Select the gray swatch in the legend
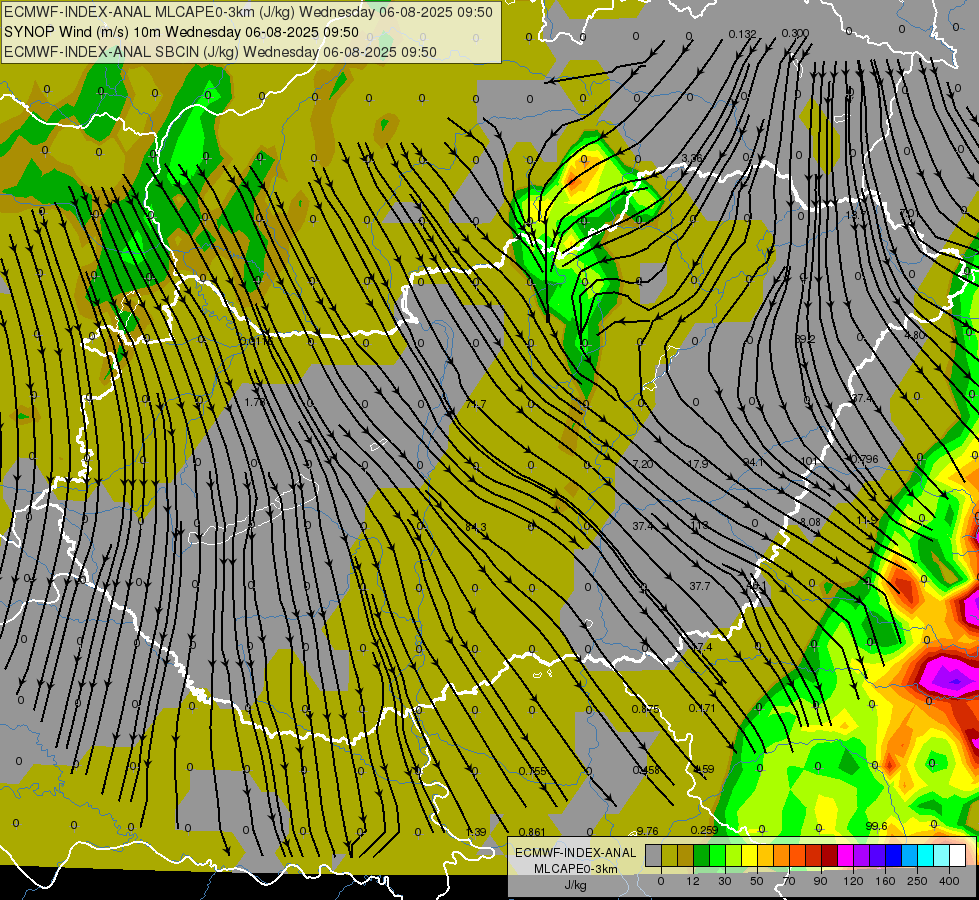The height and width of the screenshot is (900, 979). pos(653,855)
